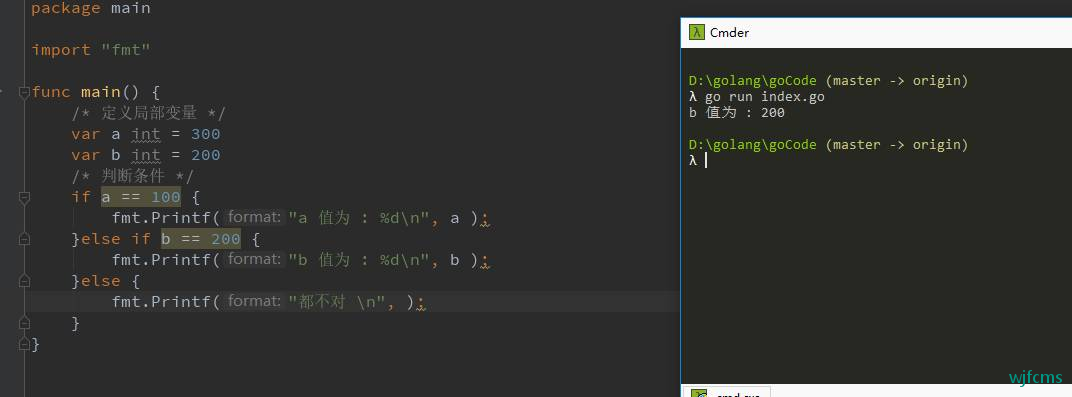Viewport: 1072px width, 397px height.
Task: Click the fold end marker at final brace
Action: [x=25, y=344]
